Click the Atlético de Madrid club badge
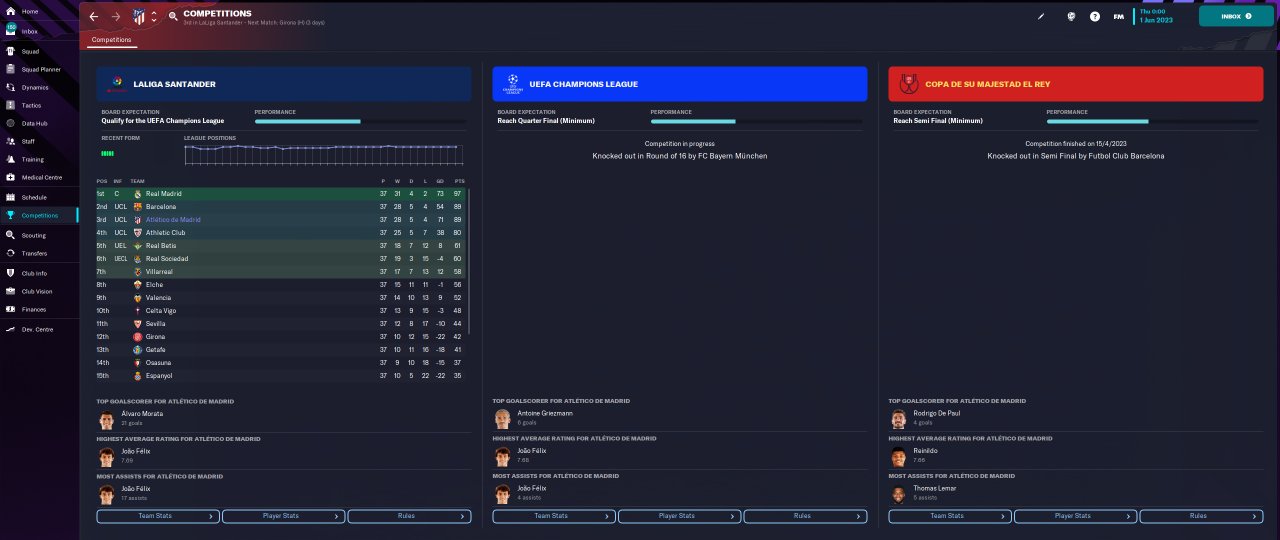1280x540 pixels. click(139, 17)
